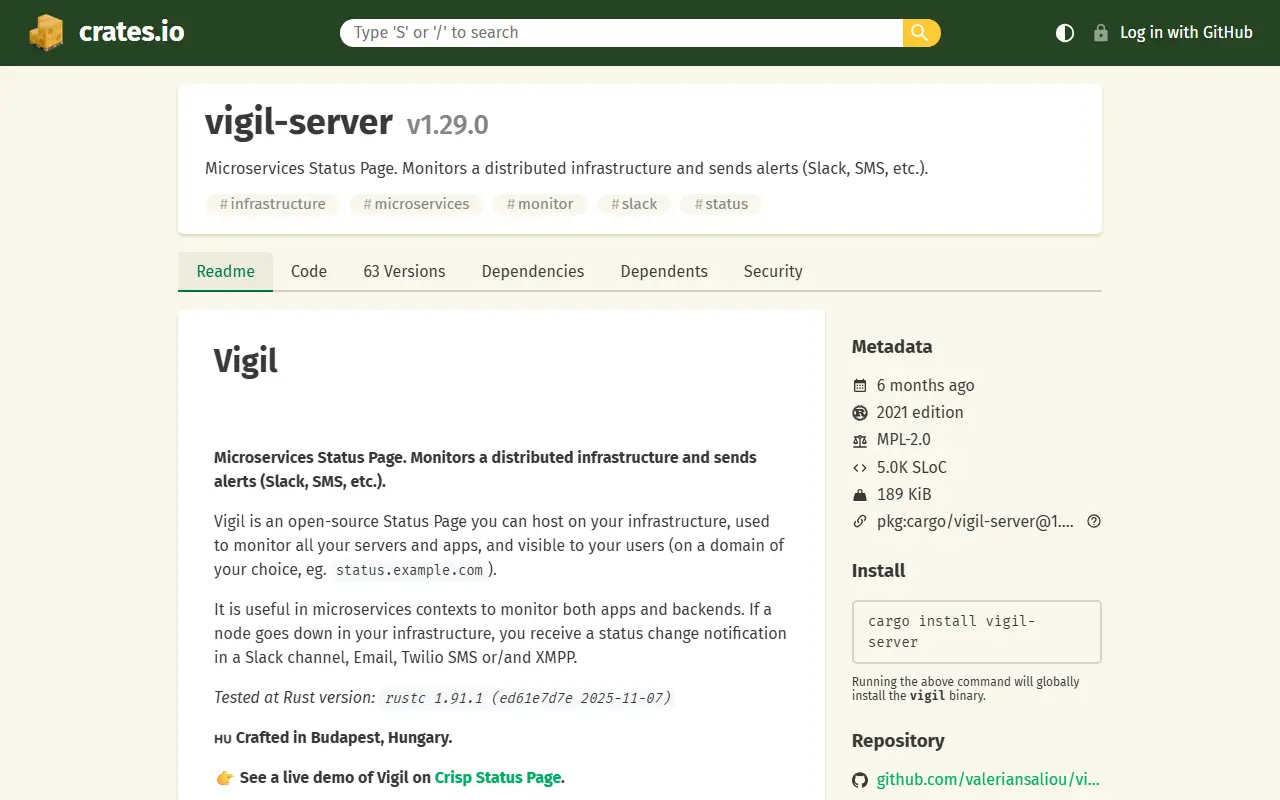This screenshot has width=1280, height=800.
Task: Click the GitHub icon under Repository
Action: (x=860, y=780)
